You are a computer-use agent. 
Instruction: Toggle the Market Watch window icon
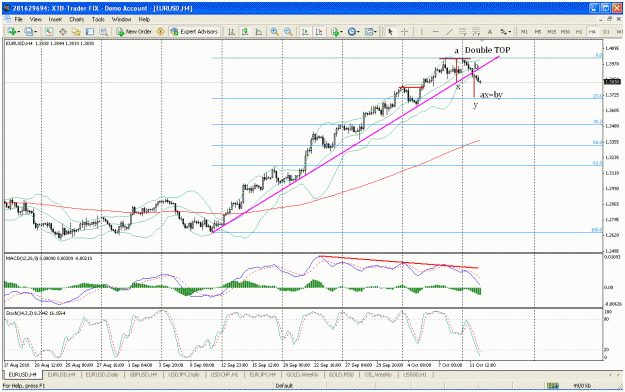tap(49, 32)
